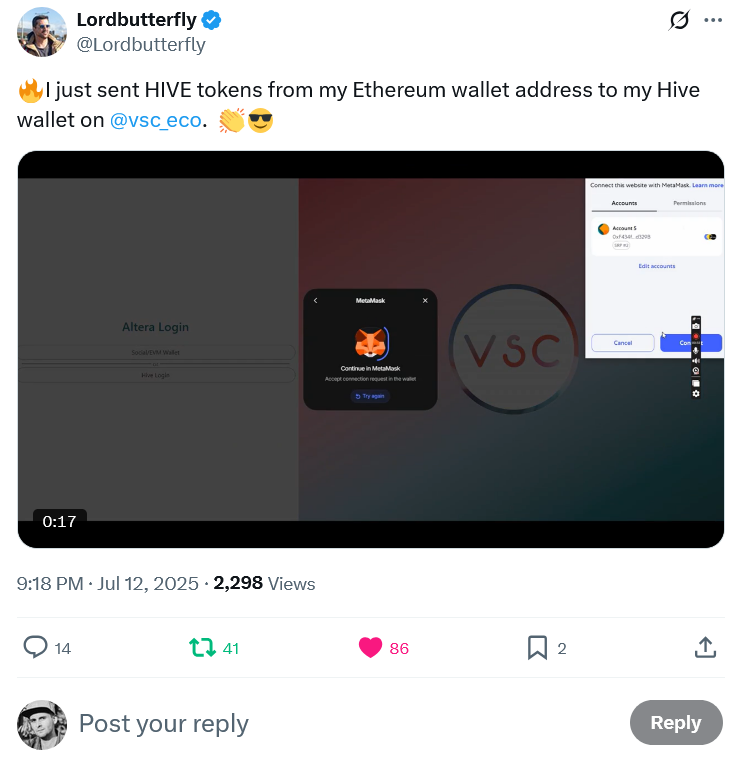Click the Lordbutterfly display name

(x=137, y=20)
